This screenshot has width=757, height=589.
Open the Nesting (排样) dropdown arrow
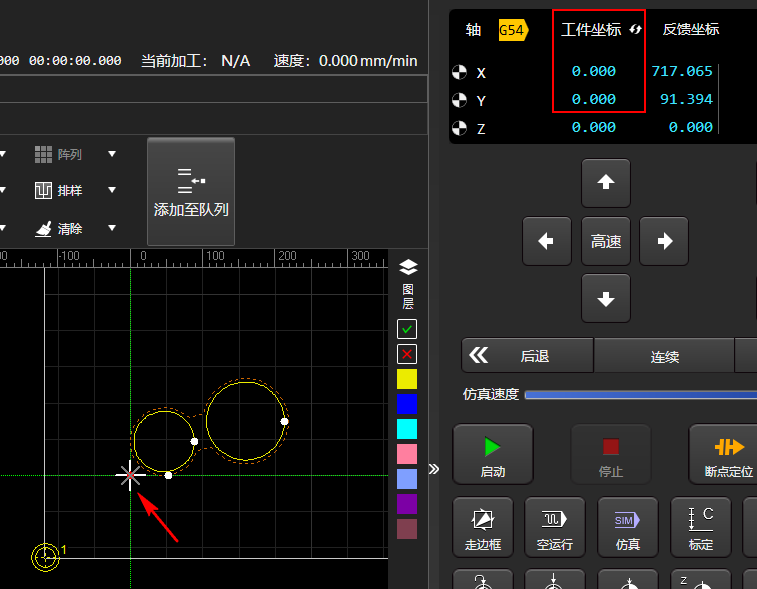112,190
